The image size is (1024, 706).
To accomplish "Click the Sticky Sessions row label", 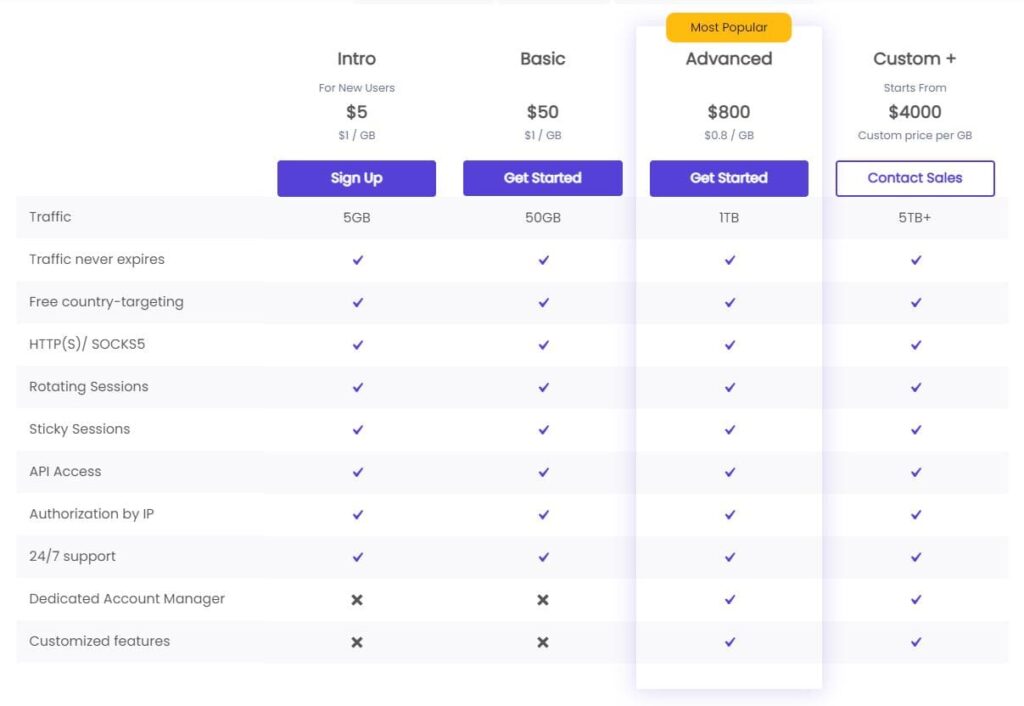I will coord(80,429).
